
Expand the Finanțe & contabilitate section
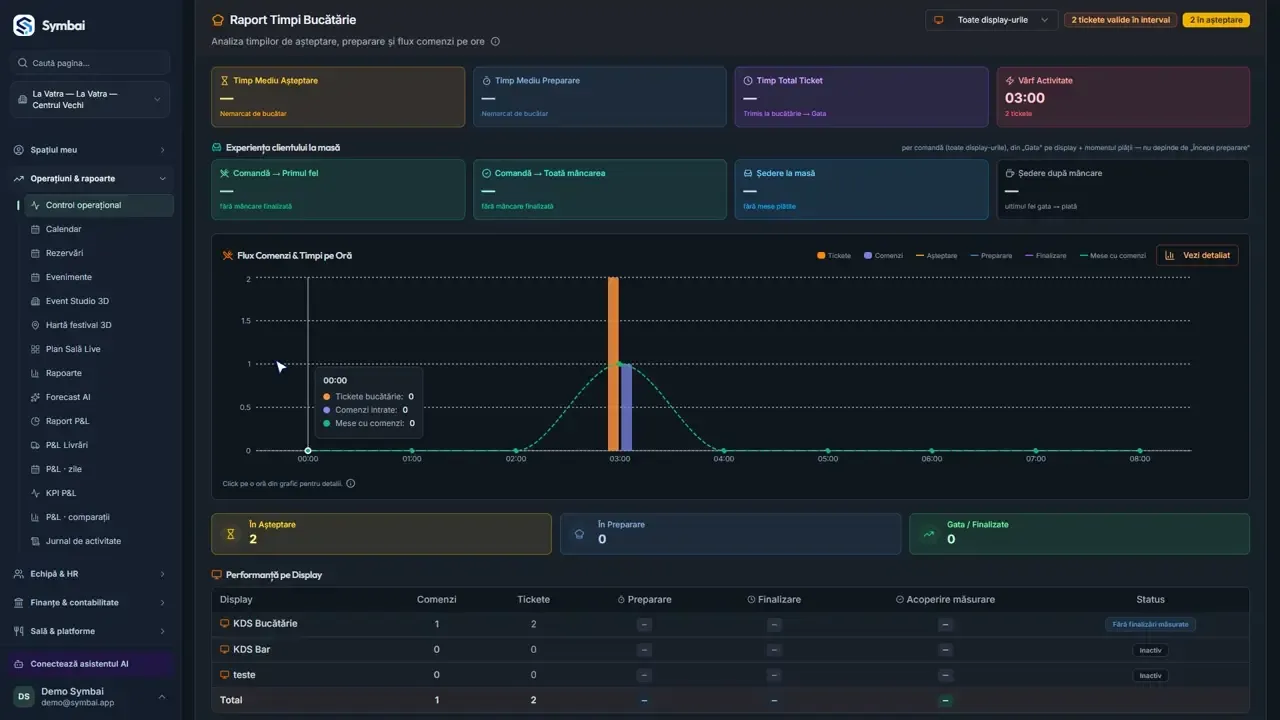(91, 602)
